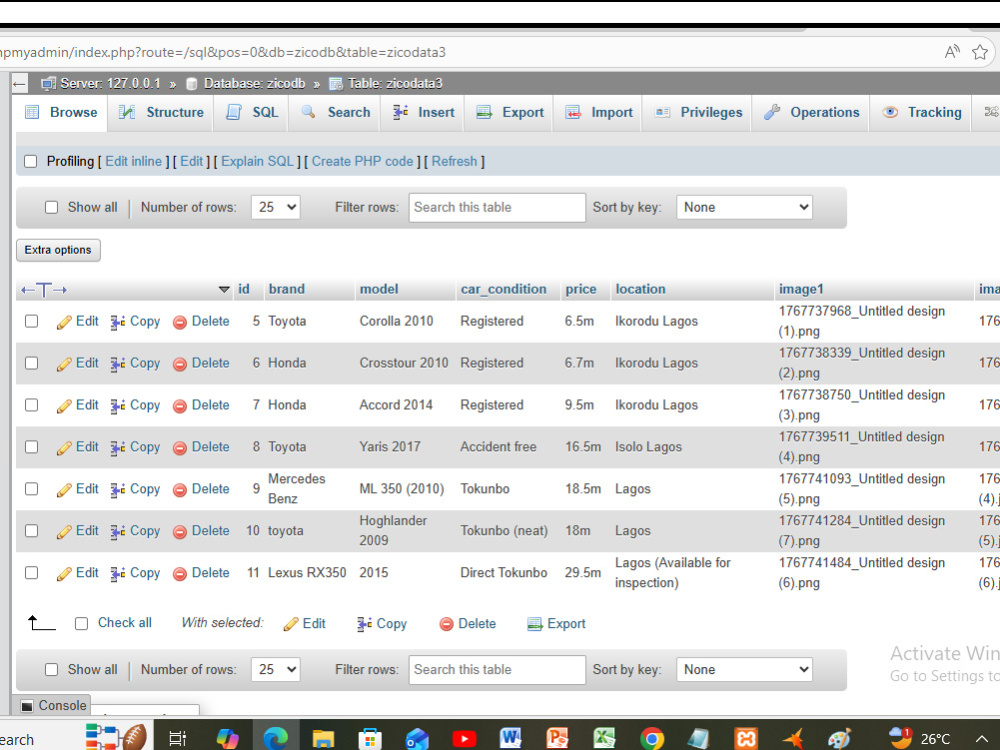
Task: Open Microsoft Word from the taskbar
Action: pos(511,738)
